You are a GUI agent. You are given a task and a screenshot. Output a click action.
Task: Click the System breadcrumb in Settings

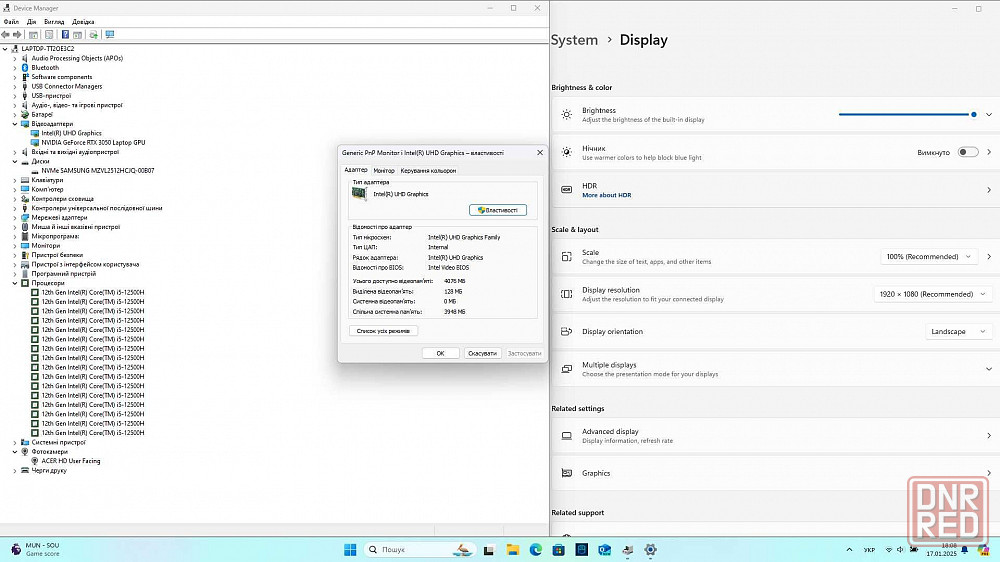[574, 40]
